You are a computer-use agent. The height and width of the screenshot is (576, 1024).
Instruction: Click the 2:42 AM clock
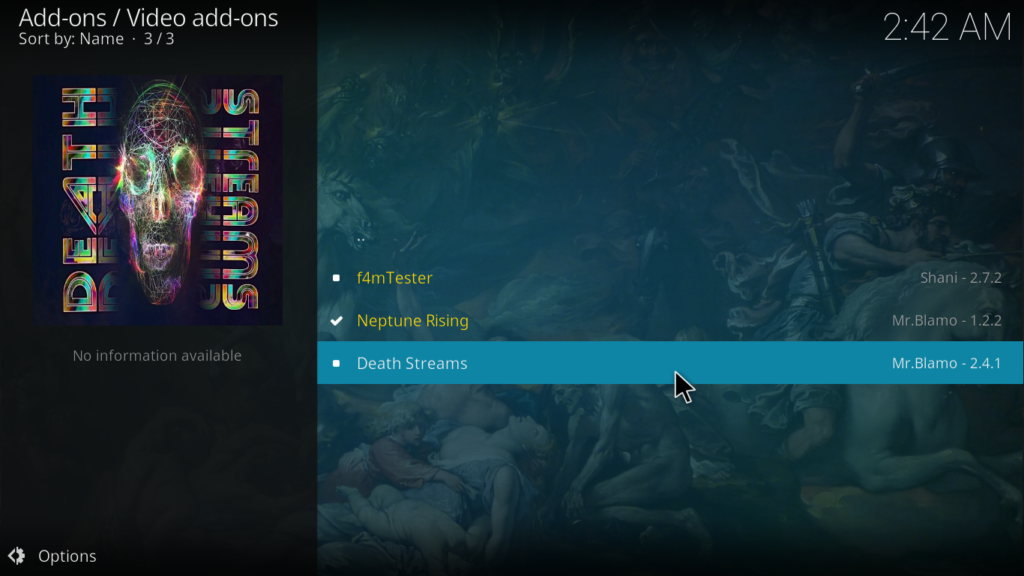tap(947, 27)
